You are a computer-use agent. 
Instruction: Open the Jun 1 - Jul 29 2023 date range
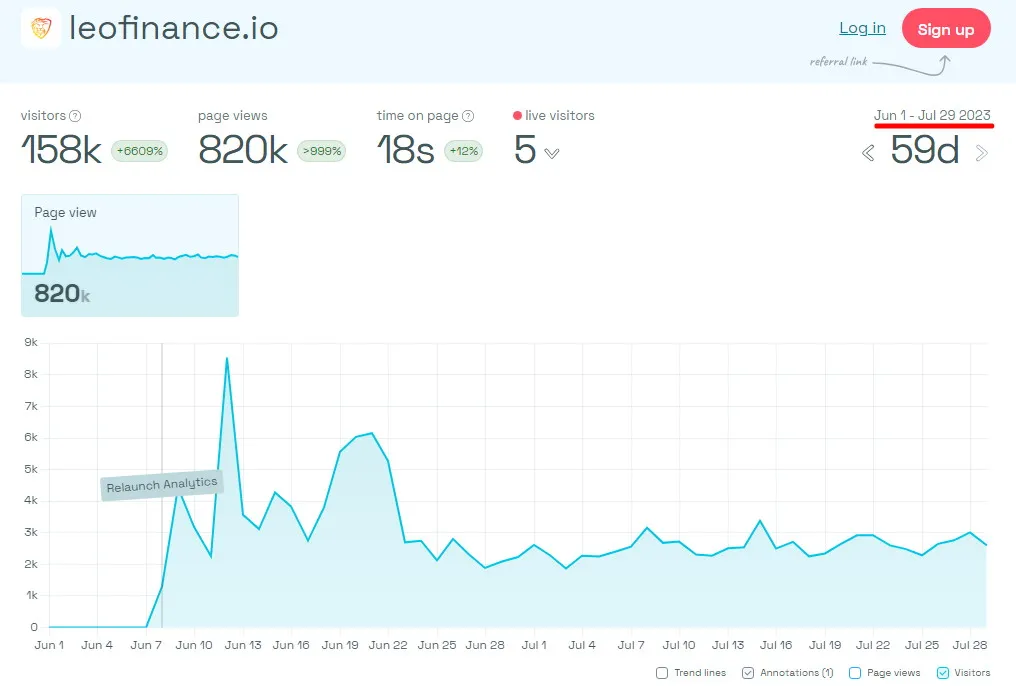932,115
